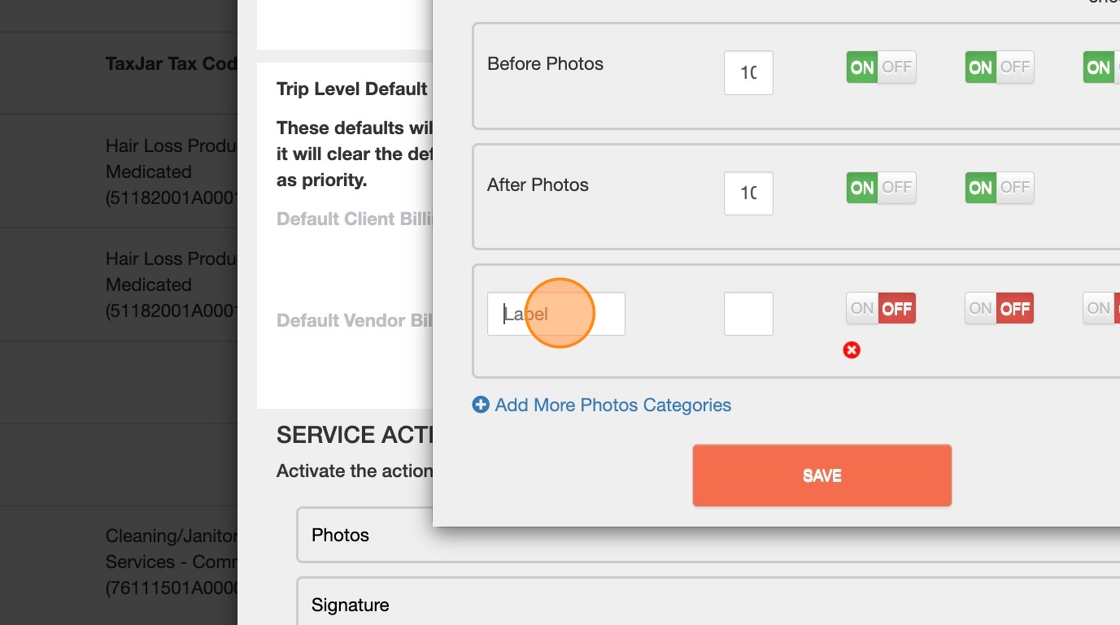
Task: Toggle the second Before Photos ON/OFF switch
Action: 999,67
